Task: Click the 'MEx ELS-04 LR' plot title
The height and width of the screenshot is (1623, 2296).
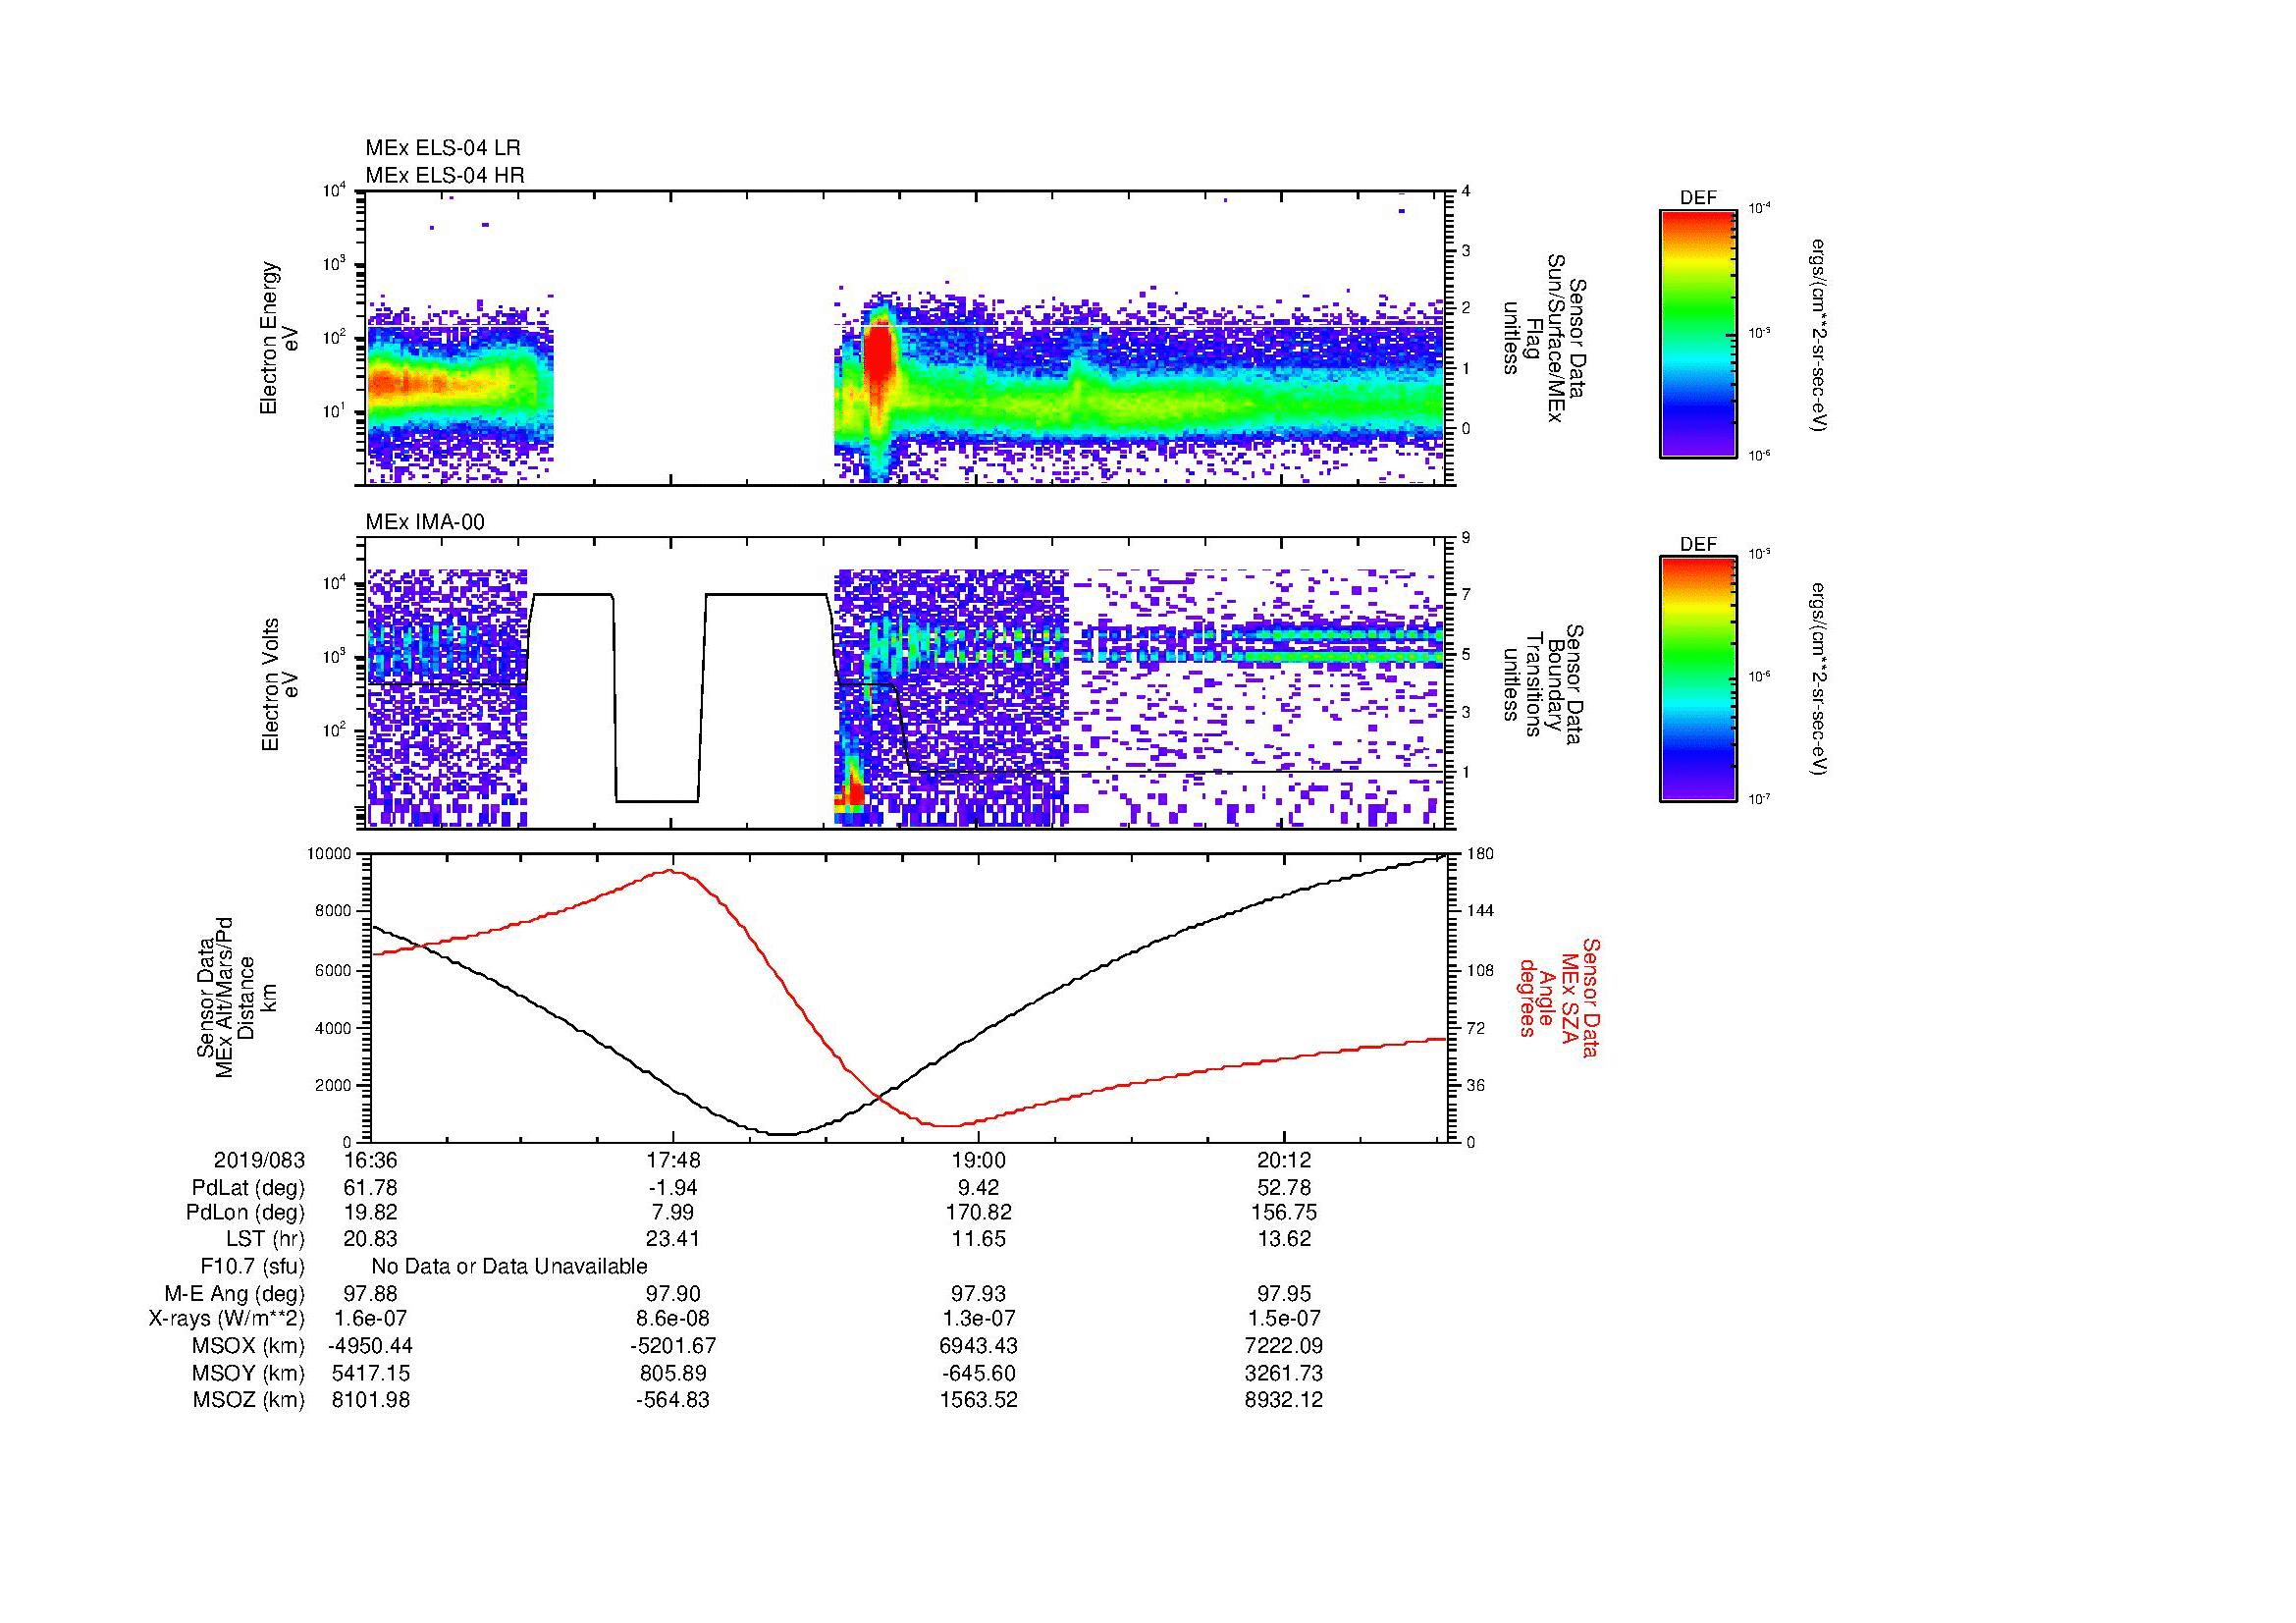Action: [x=443, y=148]
